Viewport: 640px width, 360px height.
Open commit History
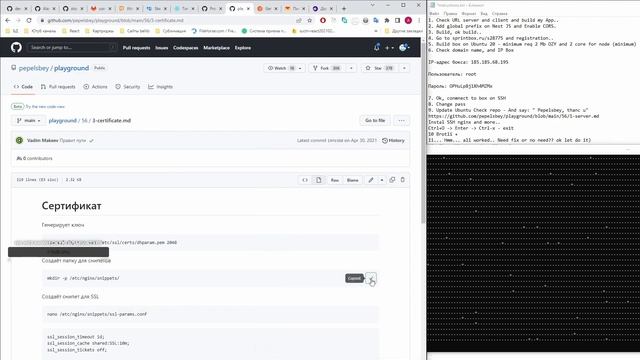pyautogui.click(x=393, y=140)
